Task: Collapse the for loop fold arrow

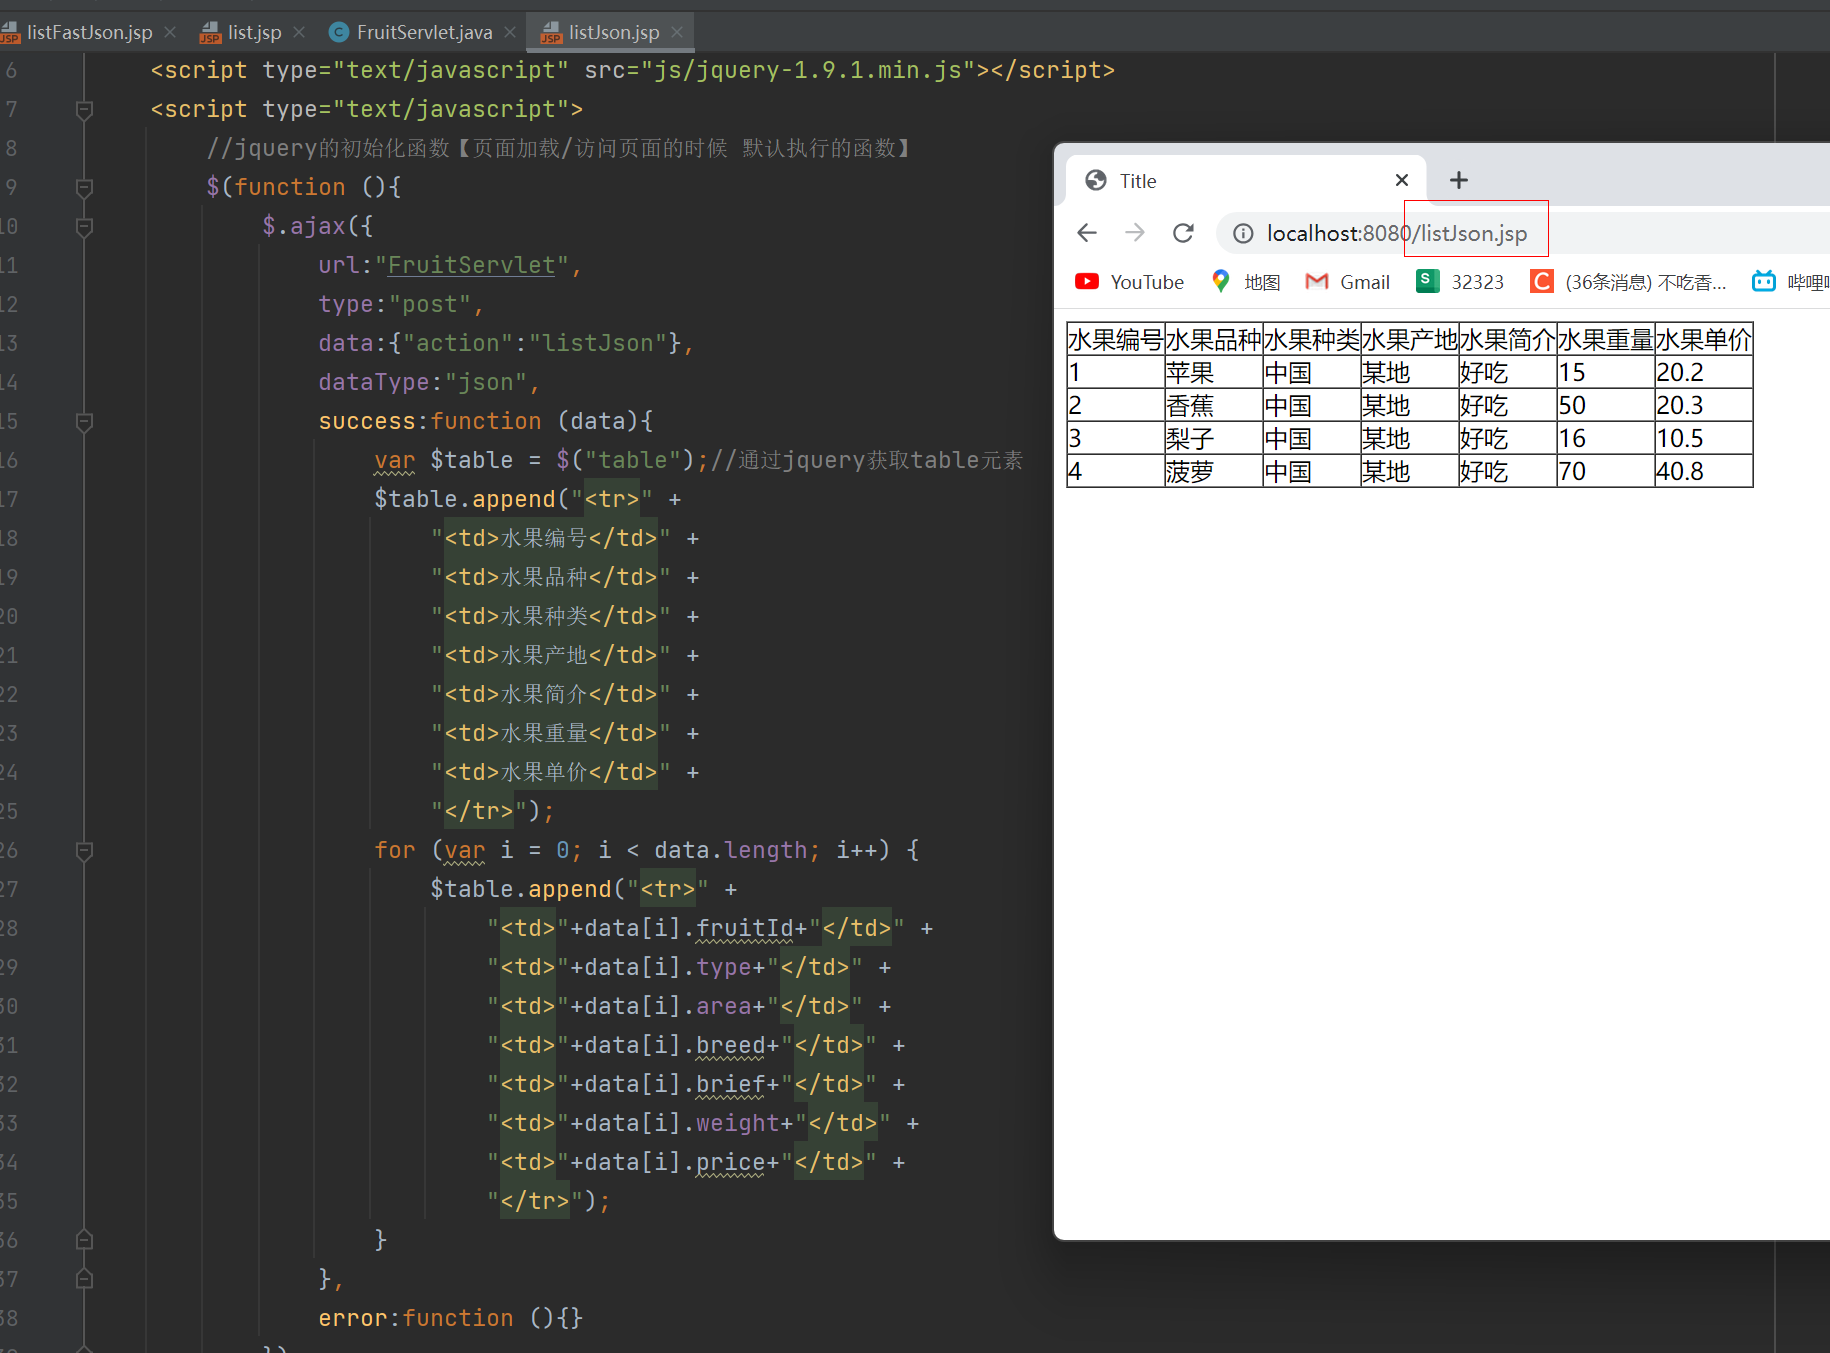Action: click(x=84, y=851)
